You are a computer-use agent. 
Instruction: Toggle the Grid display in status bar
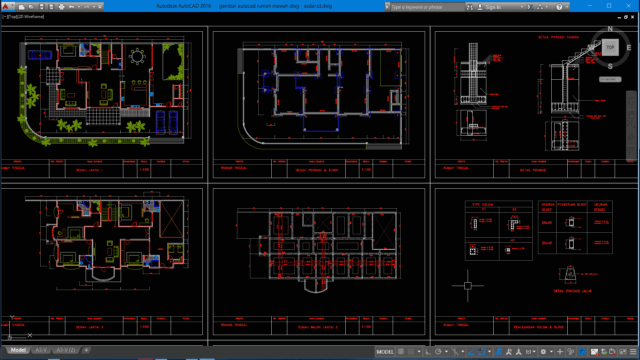point(401,351)
